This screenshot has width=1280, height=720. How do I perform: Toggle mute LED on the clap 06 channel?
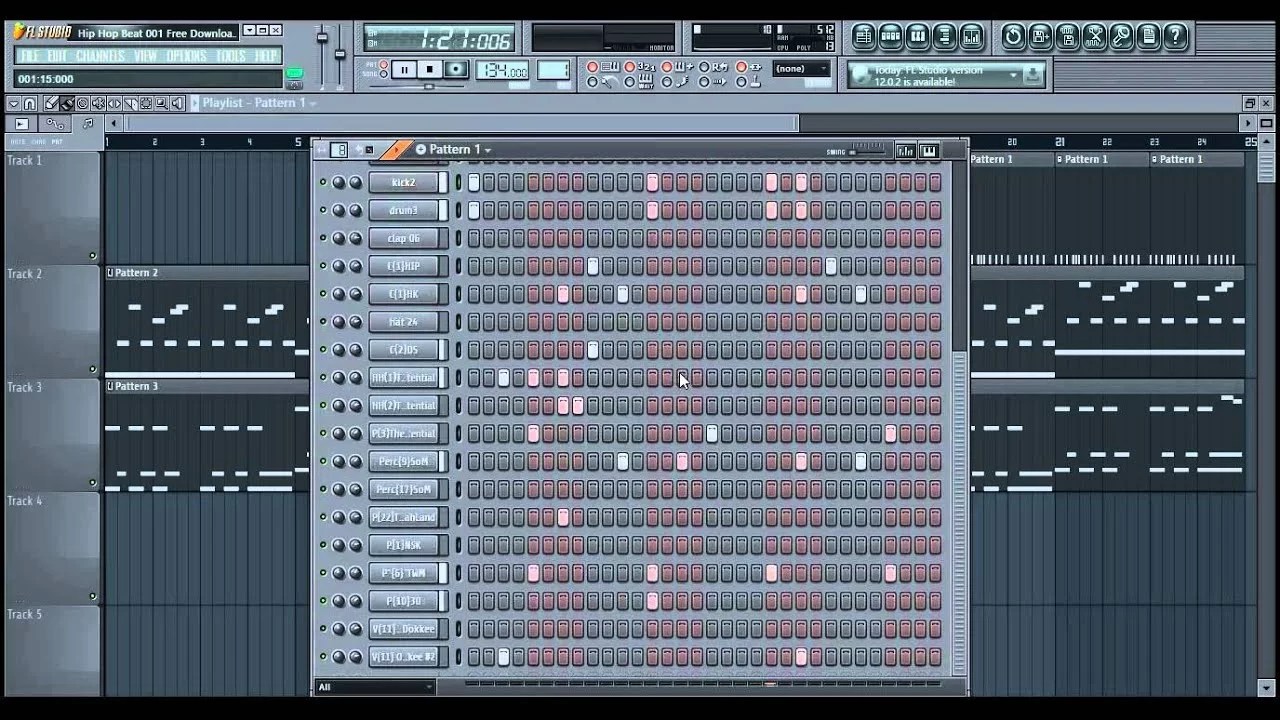tap(322, 238)
